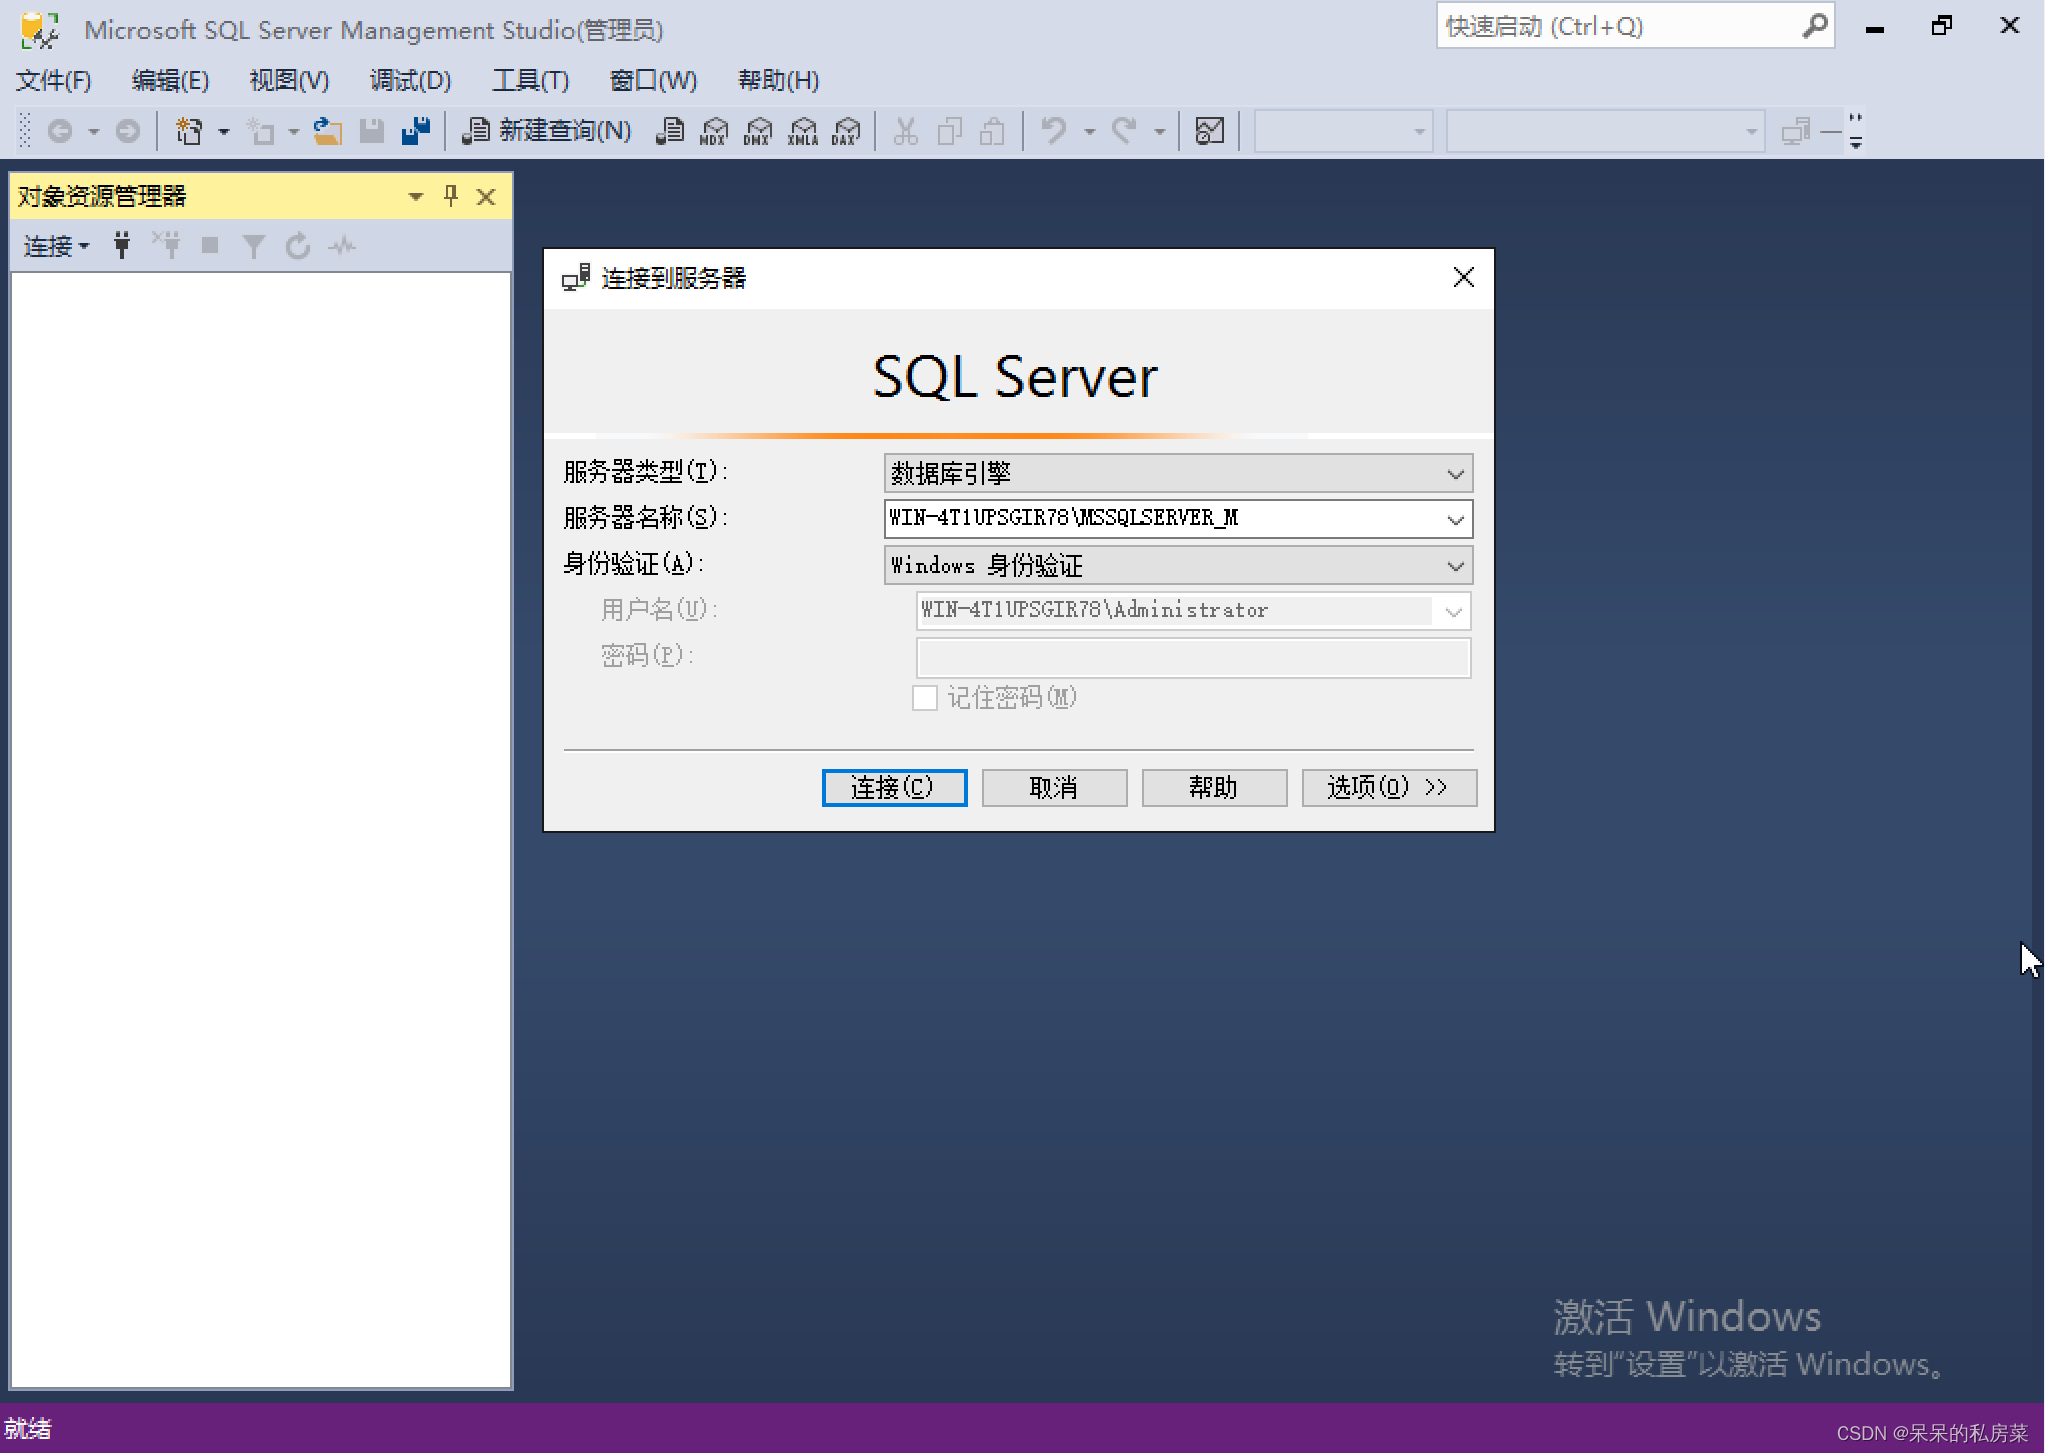
Task: Click the database engine query icon
Action: click(671, 131)
